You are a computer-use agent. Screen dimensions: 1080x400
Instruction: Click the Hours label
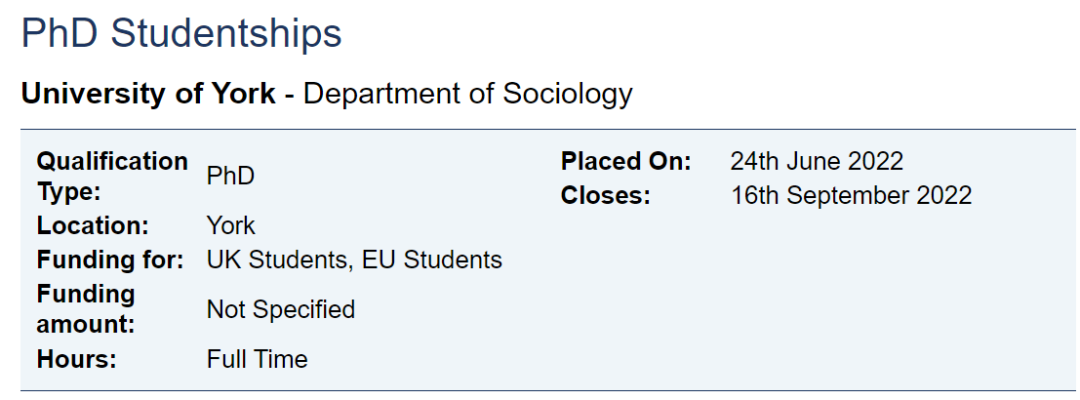coord(77,359)
